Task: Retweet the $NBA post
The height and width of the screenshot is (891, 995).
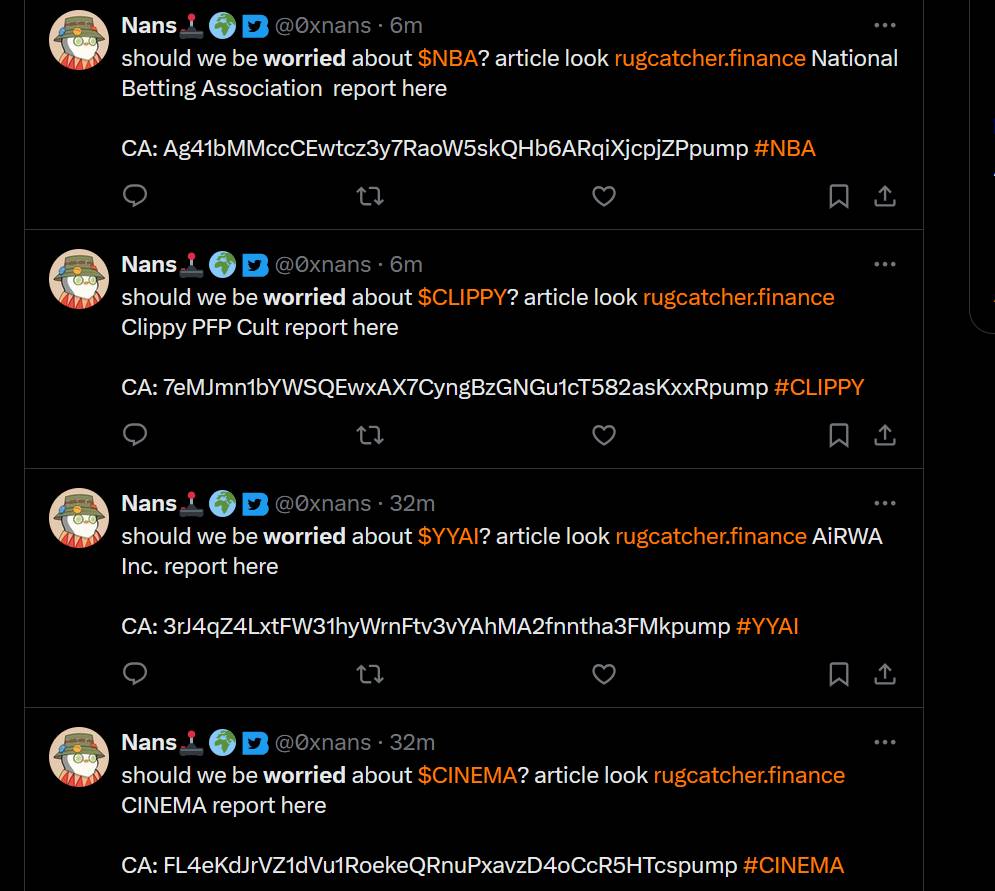Action: click(x=370, y=196)
